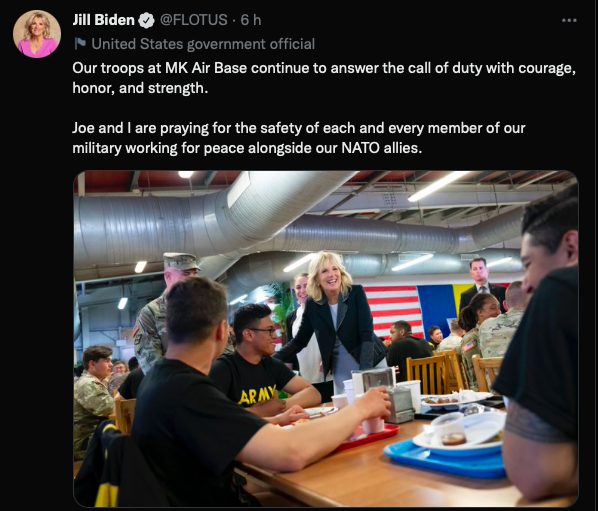Image resolution: width=598 pixels, height=511 pixels.
Task: Click the red tray on the table
Action: tap(366, 437)
